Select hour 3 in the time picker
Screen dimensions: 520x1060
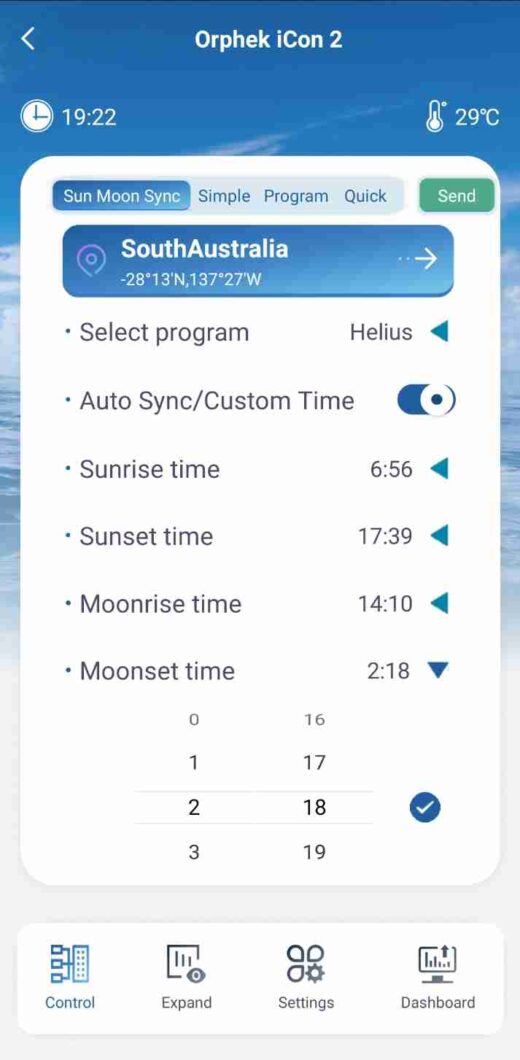(194, 852)
